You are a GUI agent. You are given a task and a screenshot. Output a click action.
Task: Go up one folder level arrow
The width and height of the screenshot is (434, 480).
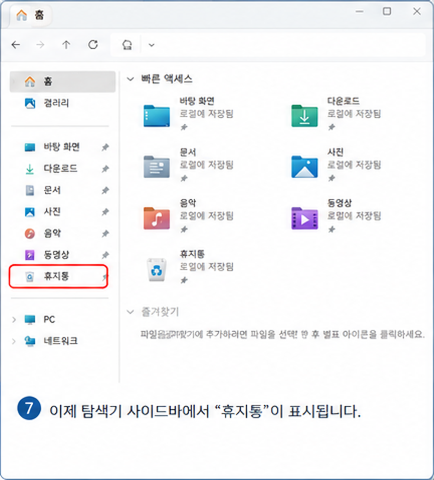coord(66,45)
